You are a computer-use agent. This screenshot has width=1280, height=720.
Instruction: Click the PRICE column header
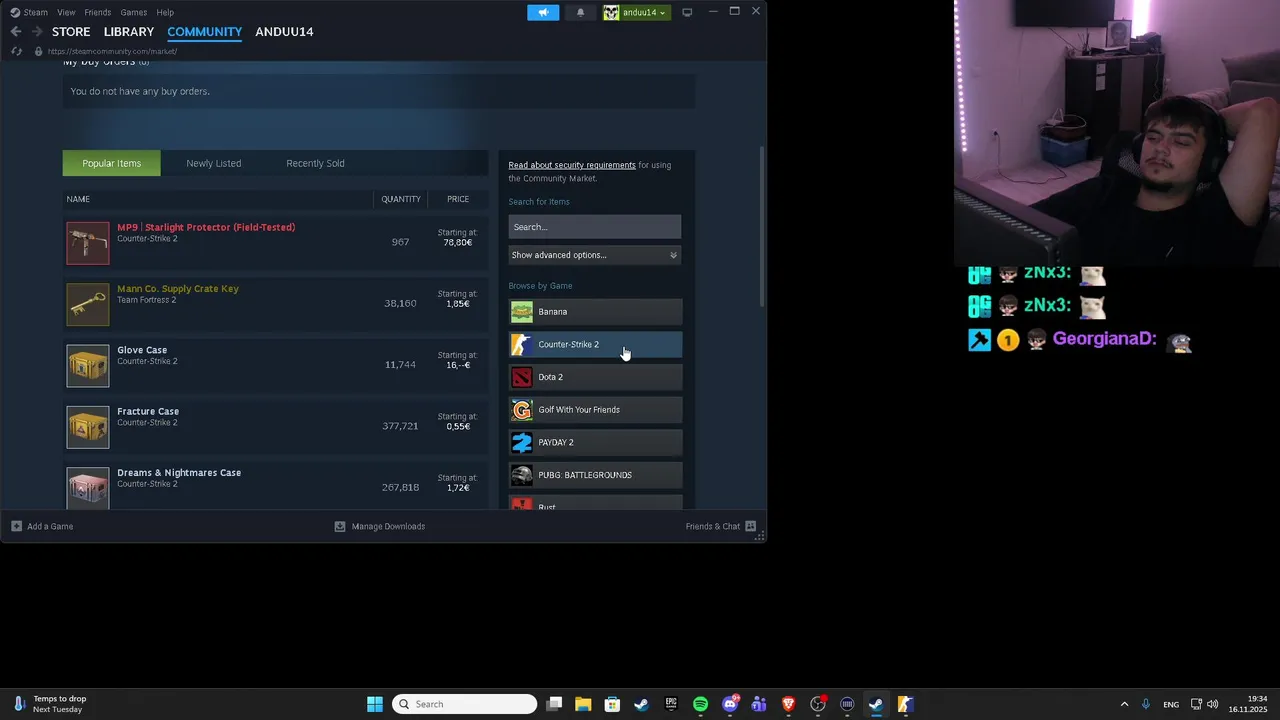tap(458, 199)
